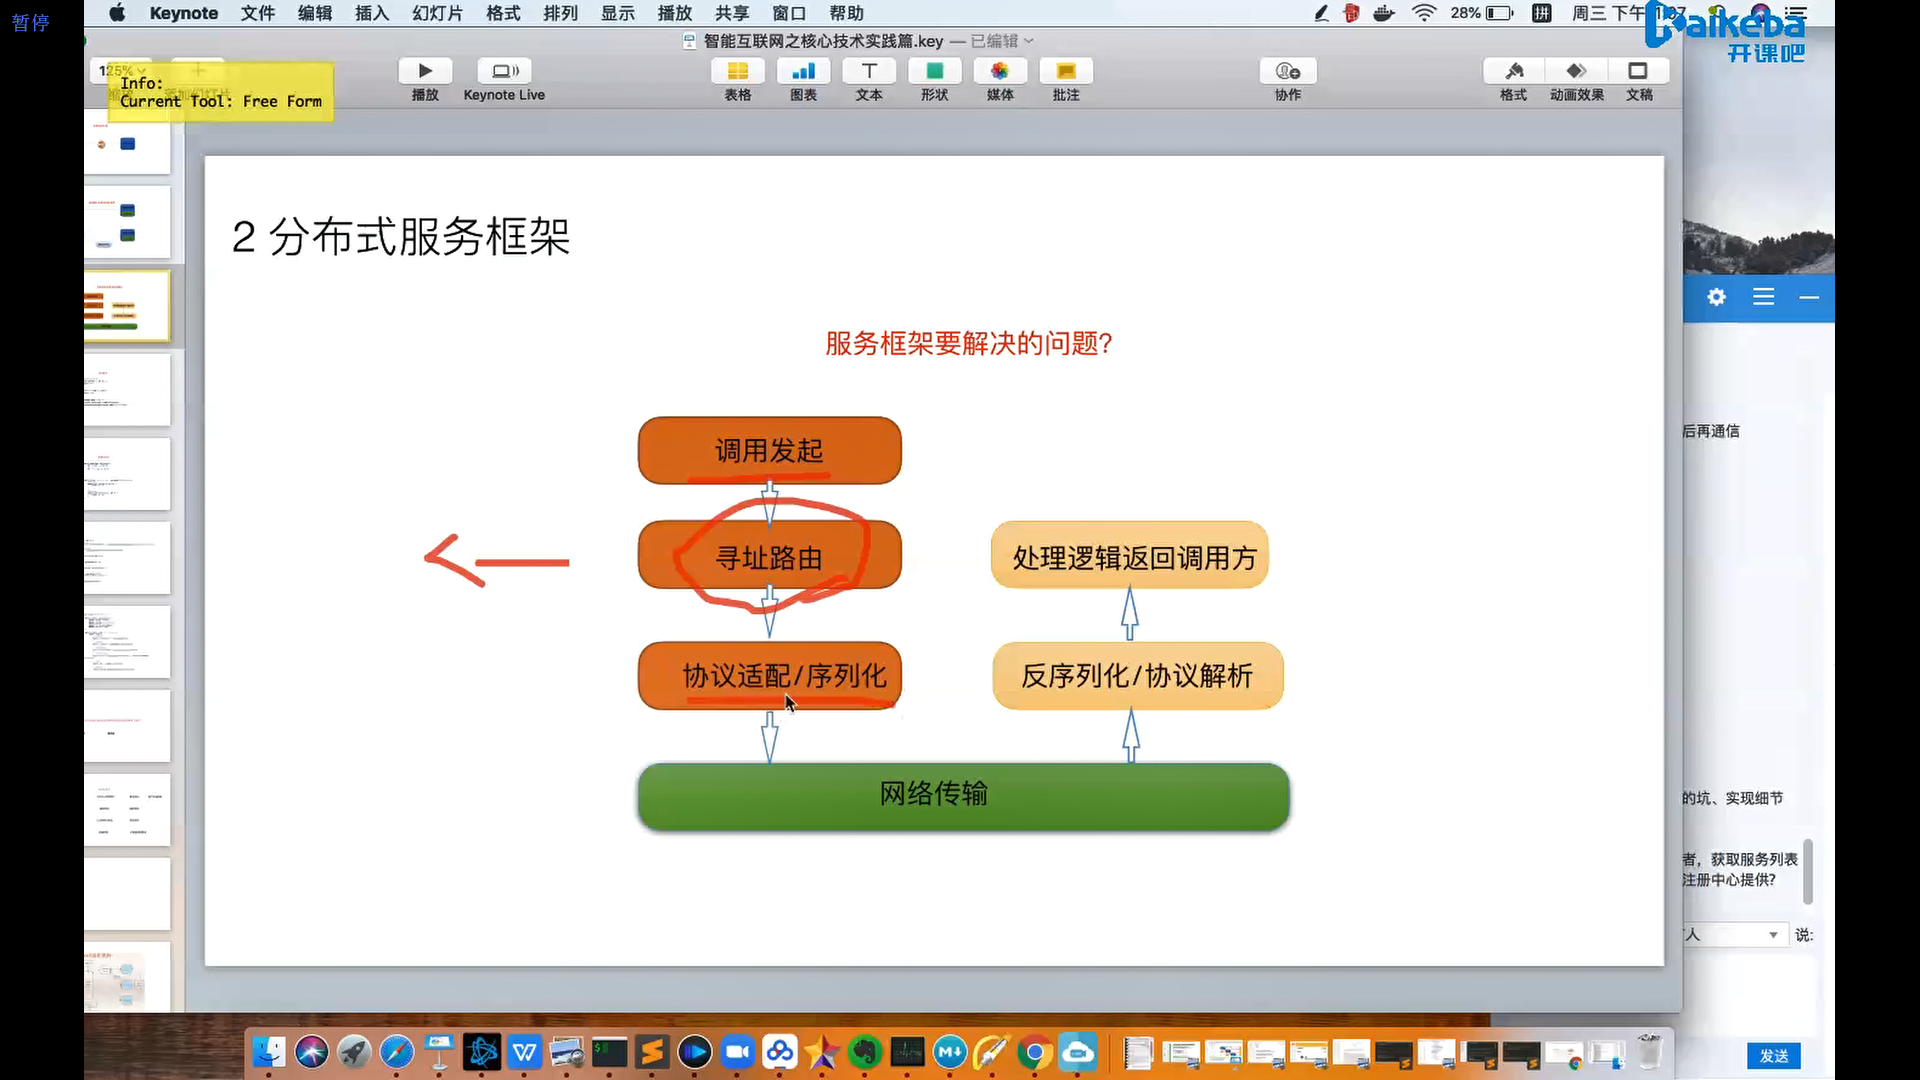
Task: Open Google Chrome from the Dock
Action: [1035, 1053]
